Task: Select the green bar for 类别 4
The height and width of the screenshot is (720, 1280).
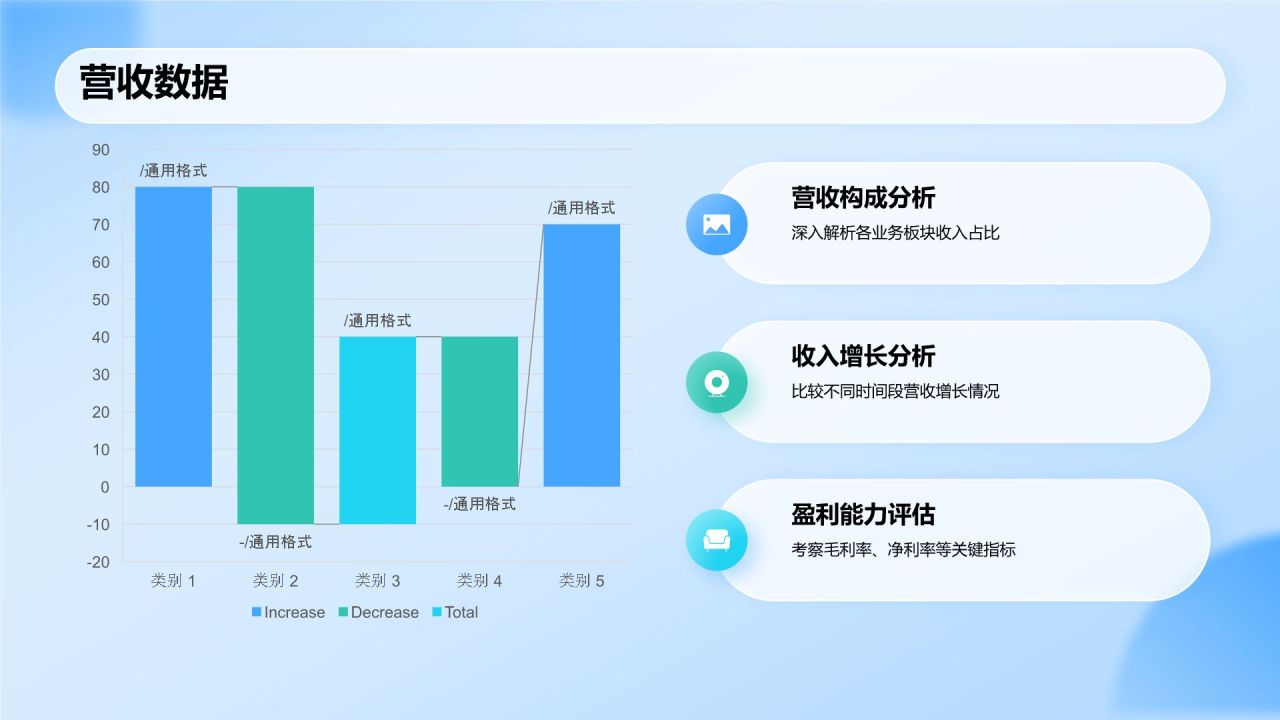Action: (x=480, y=412)
